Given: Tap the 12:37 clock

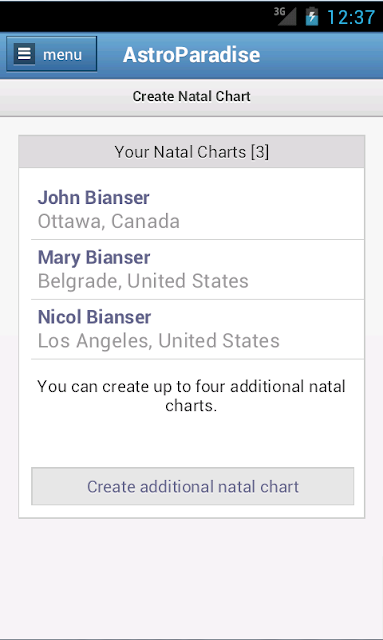Looking at the screenshot, I should [351, 17].
